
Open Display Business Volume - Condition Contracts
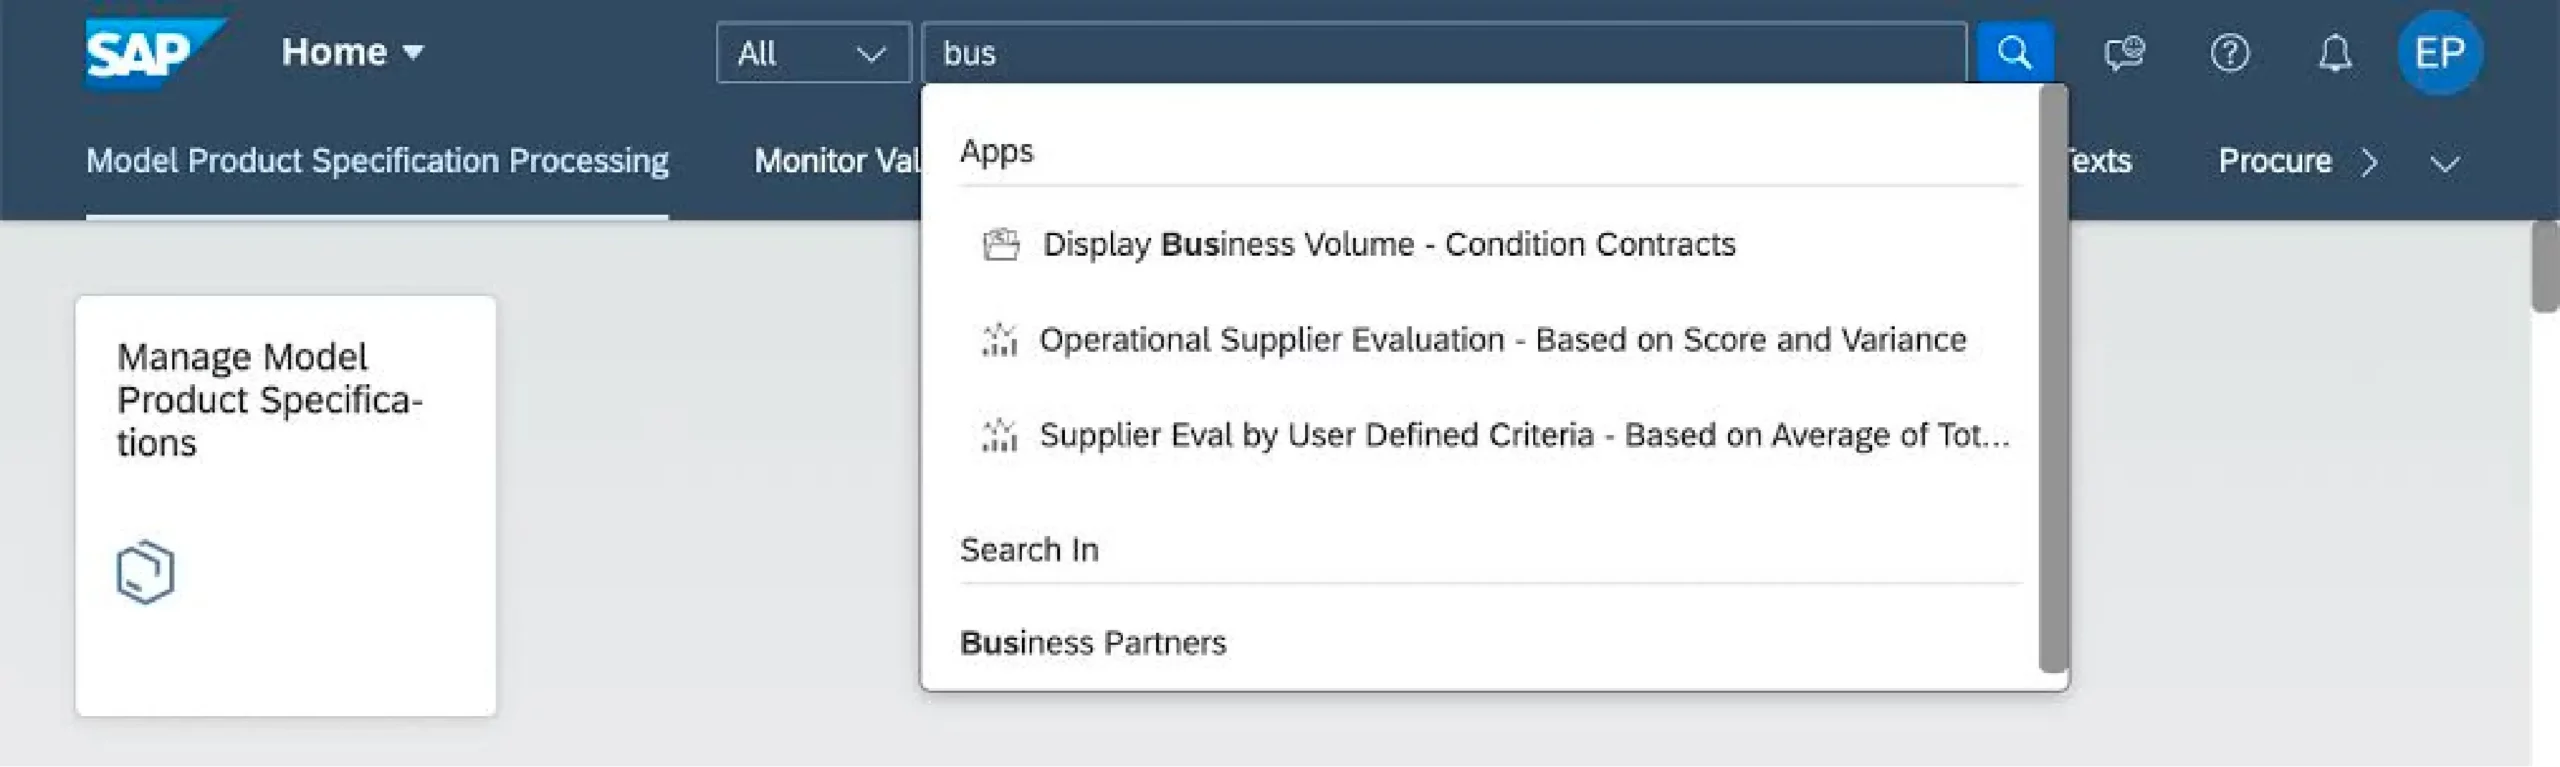tap(1388, 244)
